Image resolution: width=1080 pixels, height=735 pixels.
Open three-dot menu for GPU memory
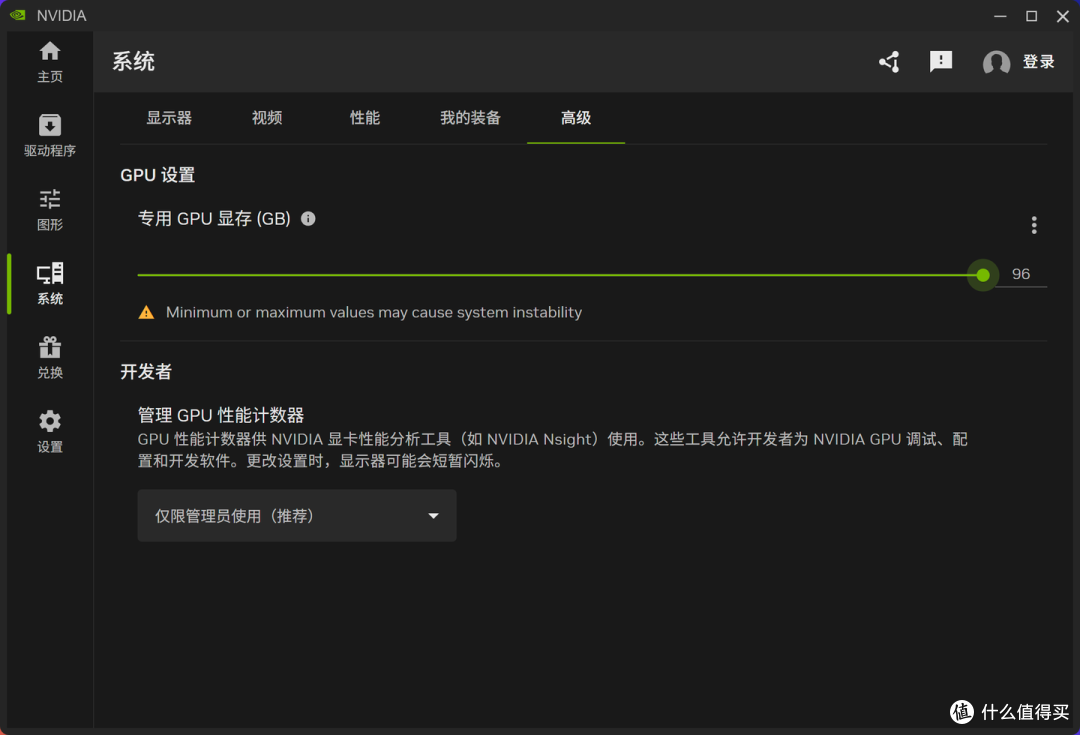point(1034,225)
